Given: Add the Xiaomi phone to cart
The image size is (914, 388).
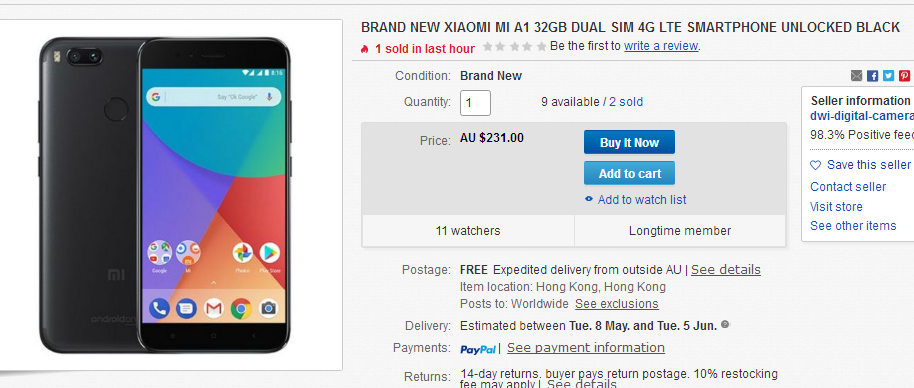Looking at the screenshot, I should tap(630, 173).
